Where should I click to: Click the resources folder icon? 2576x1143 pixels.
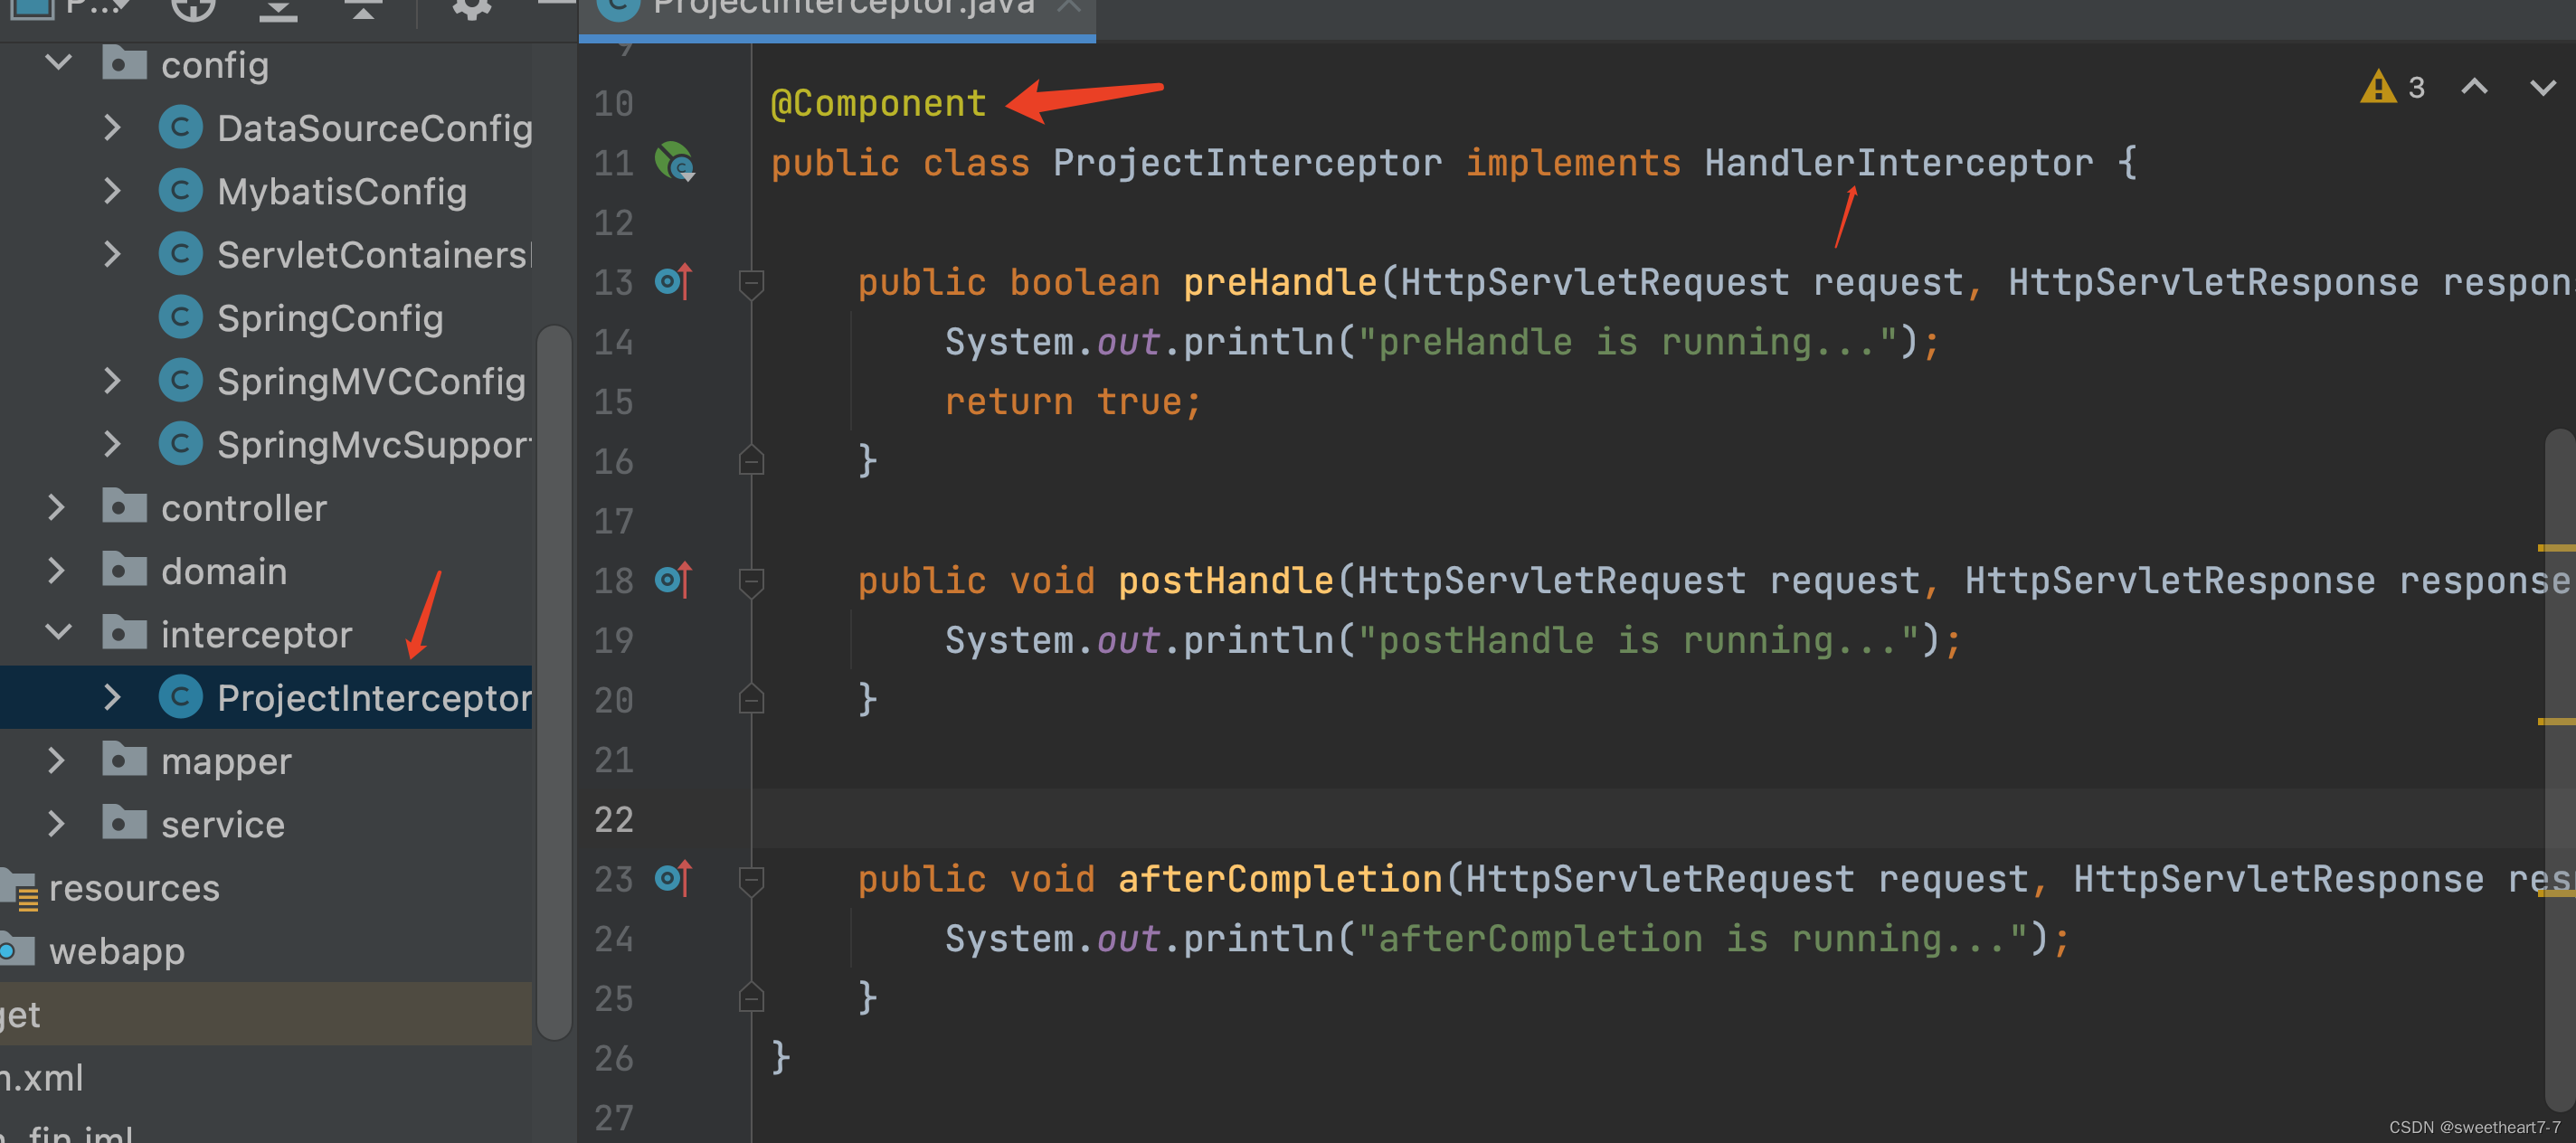pos(20,888)
